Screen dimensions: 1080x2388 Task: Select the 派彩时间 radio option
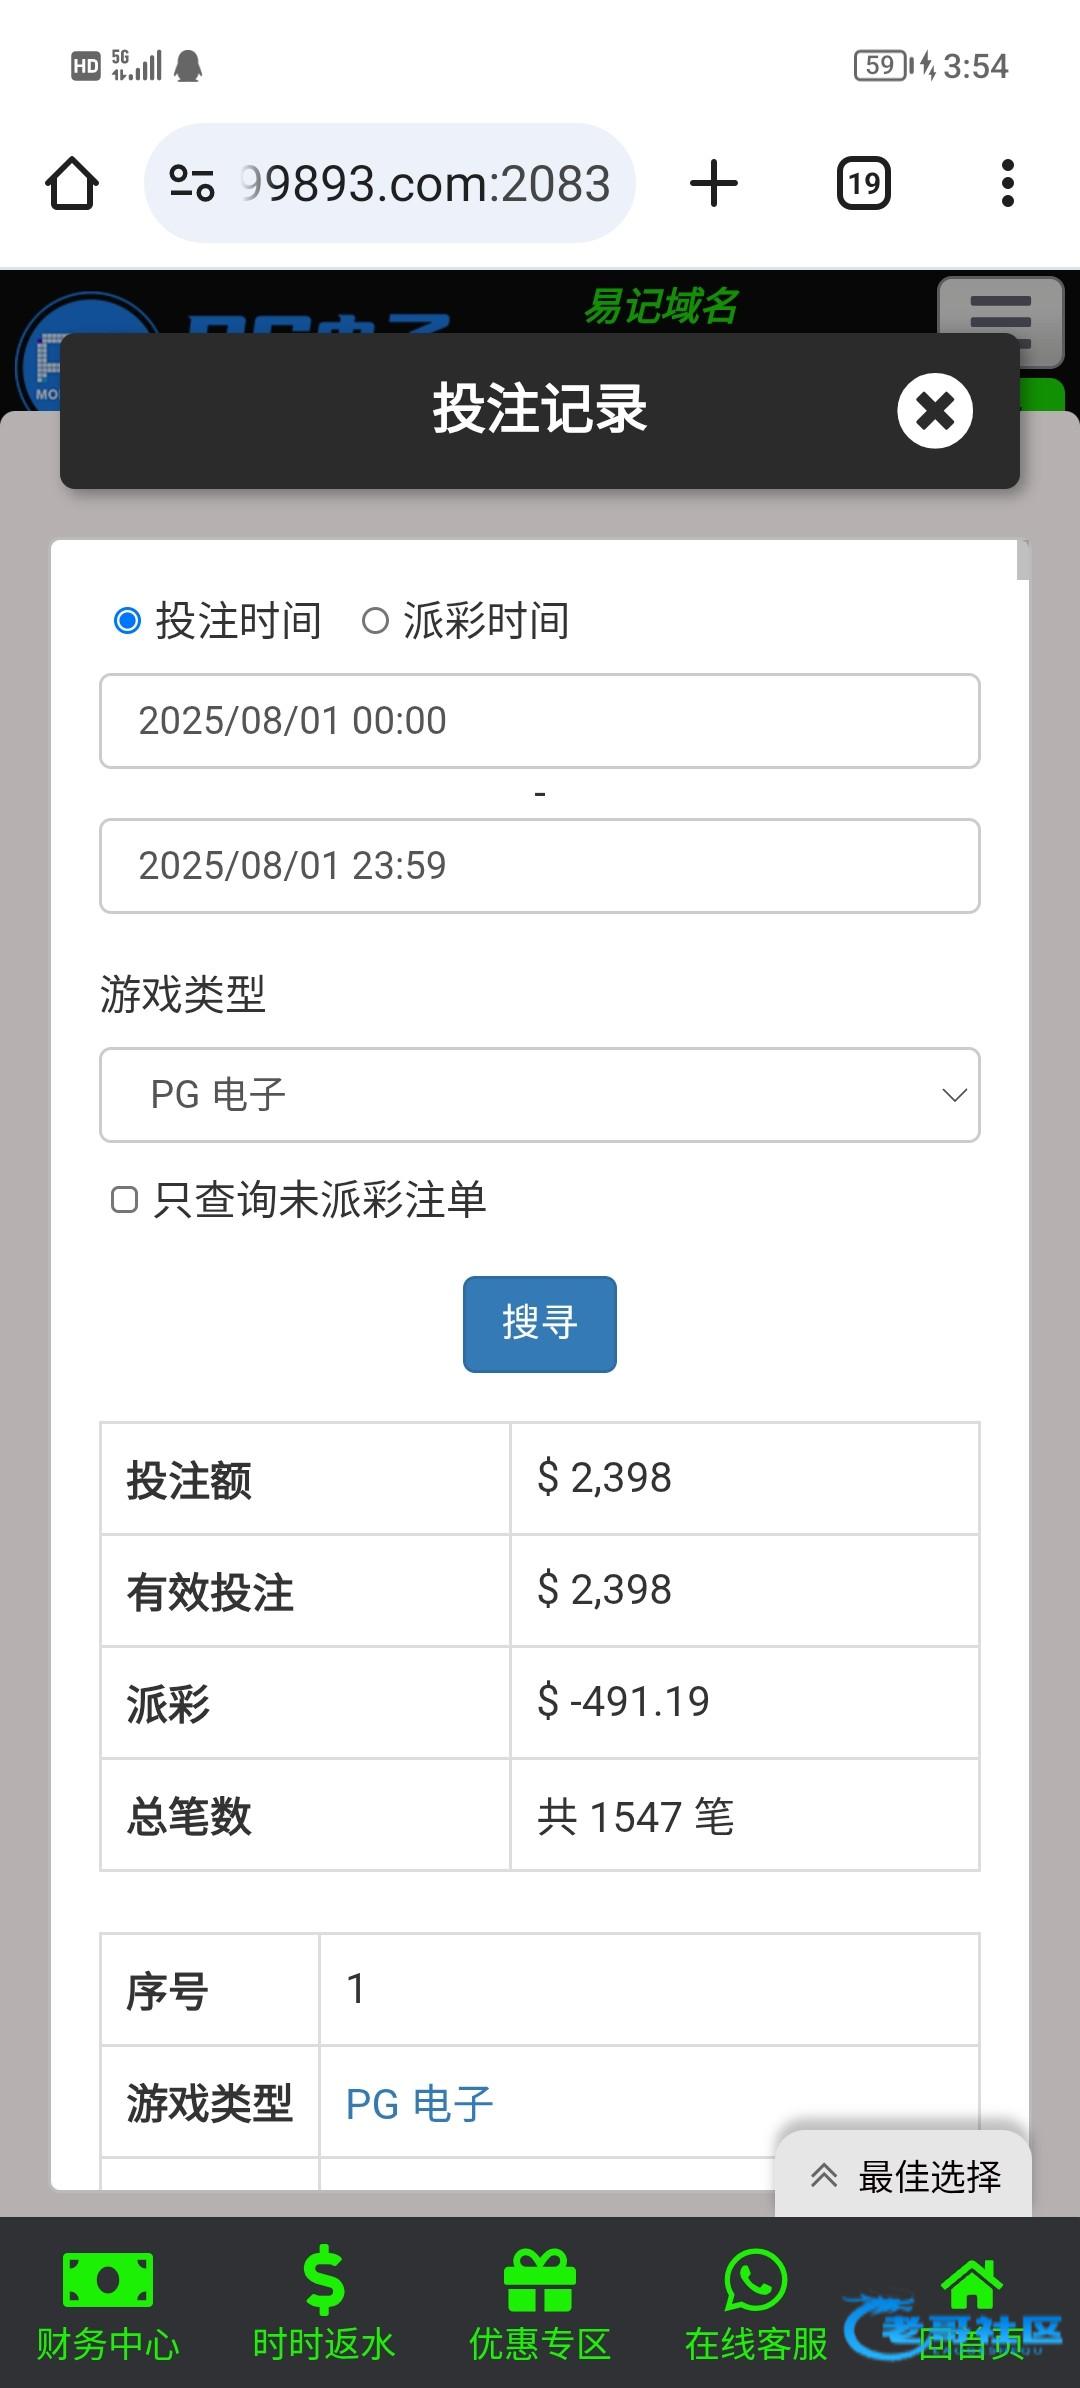point(375,621)
